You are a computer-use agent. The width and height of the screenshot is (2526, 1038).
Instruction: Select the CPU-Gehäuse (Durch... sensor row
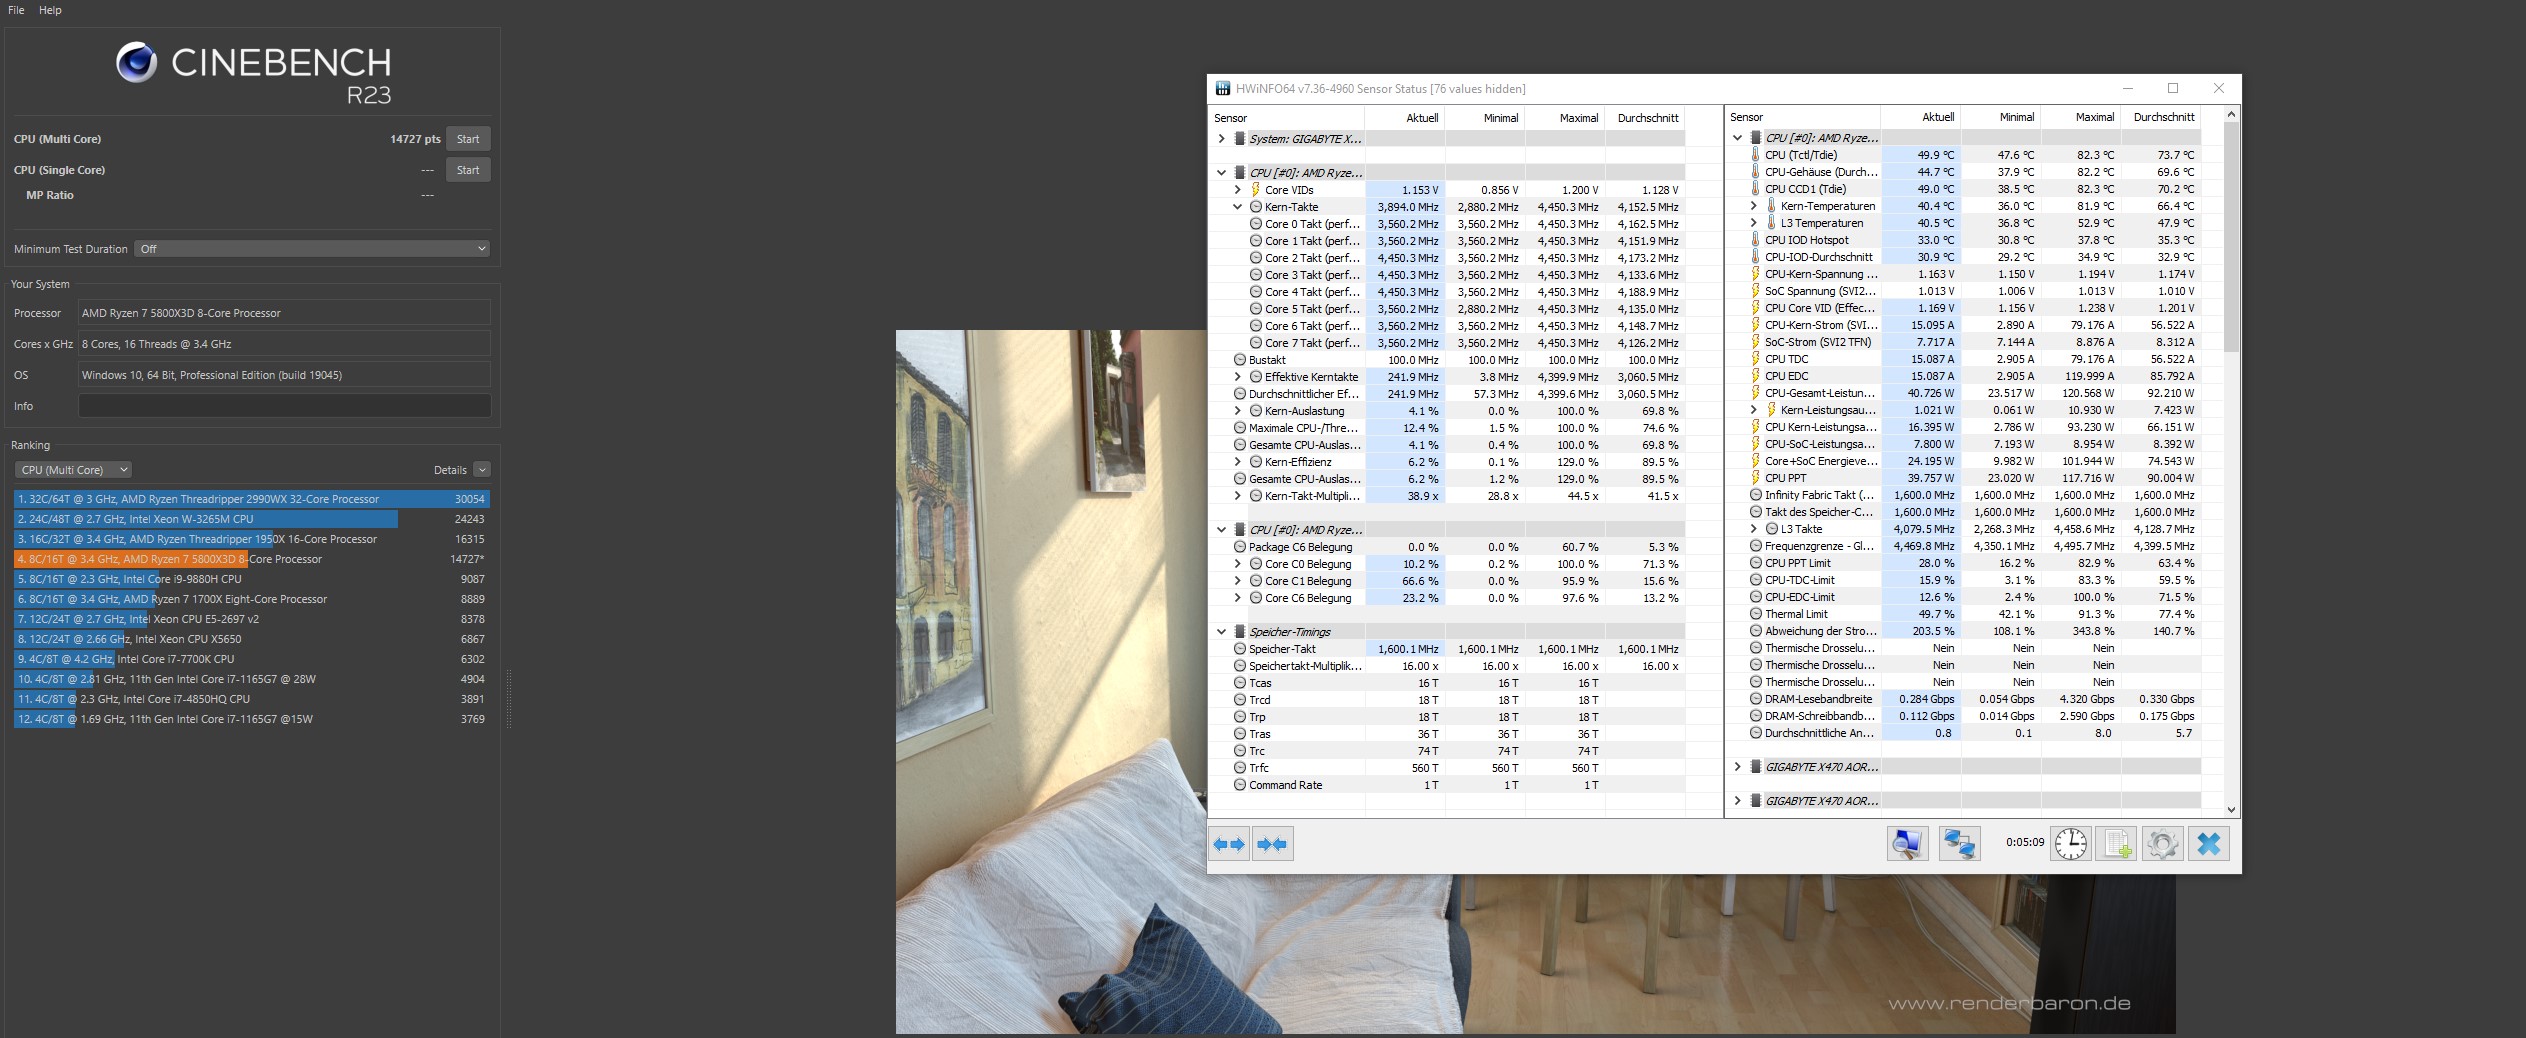(1964, 172)
